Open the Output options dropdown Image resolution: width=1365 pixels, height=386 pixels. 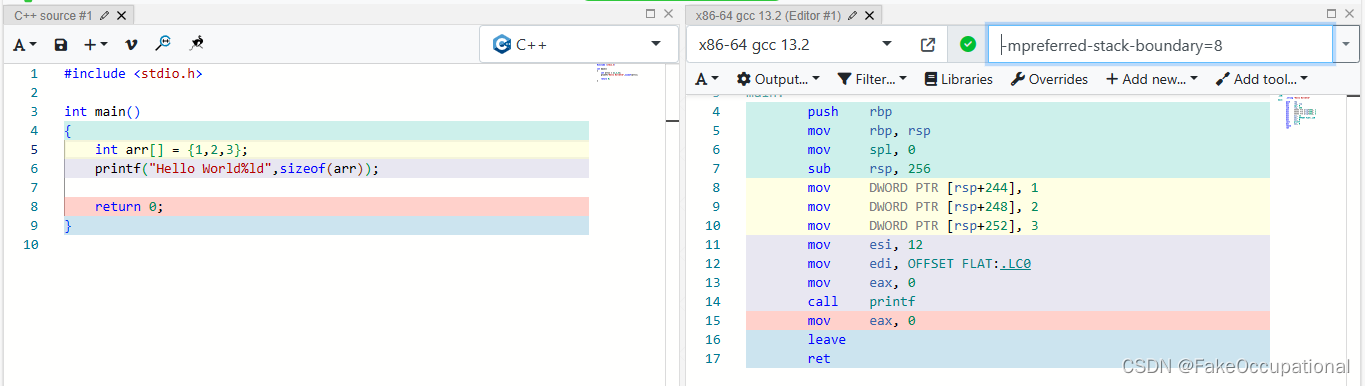pos(778,79)
